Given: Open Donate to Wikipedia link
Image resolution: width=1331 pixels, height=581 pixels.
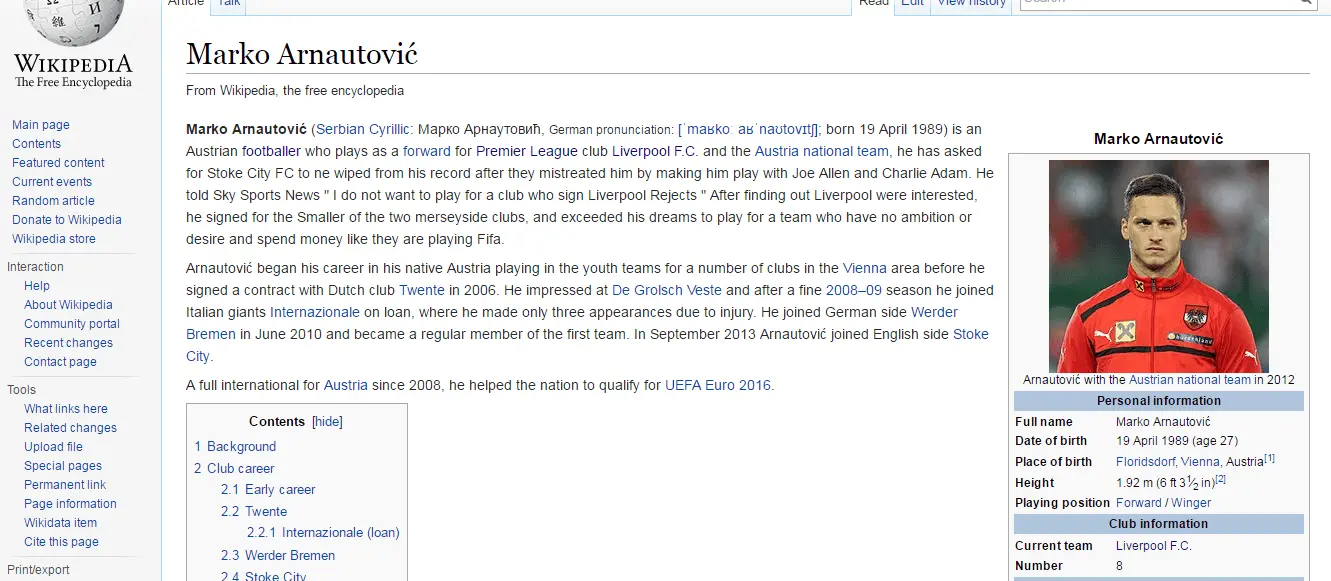Looking at the screenshot, I should (67, 220).
